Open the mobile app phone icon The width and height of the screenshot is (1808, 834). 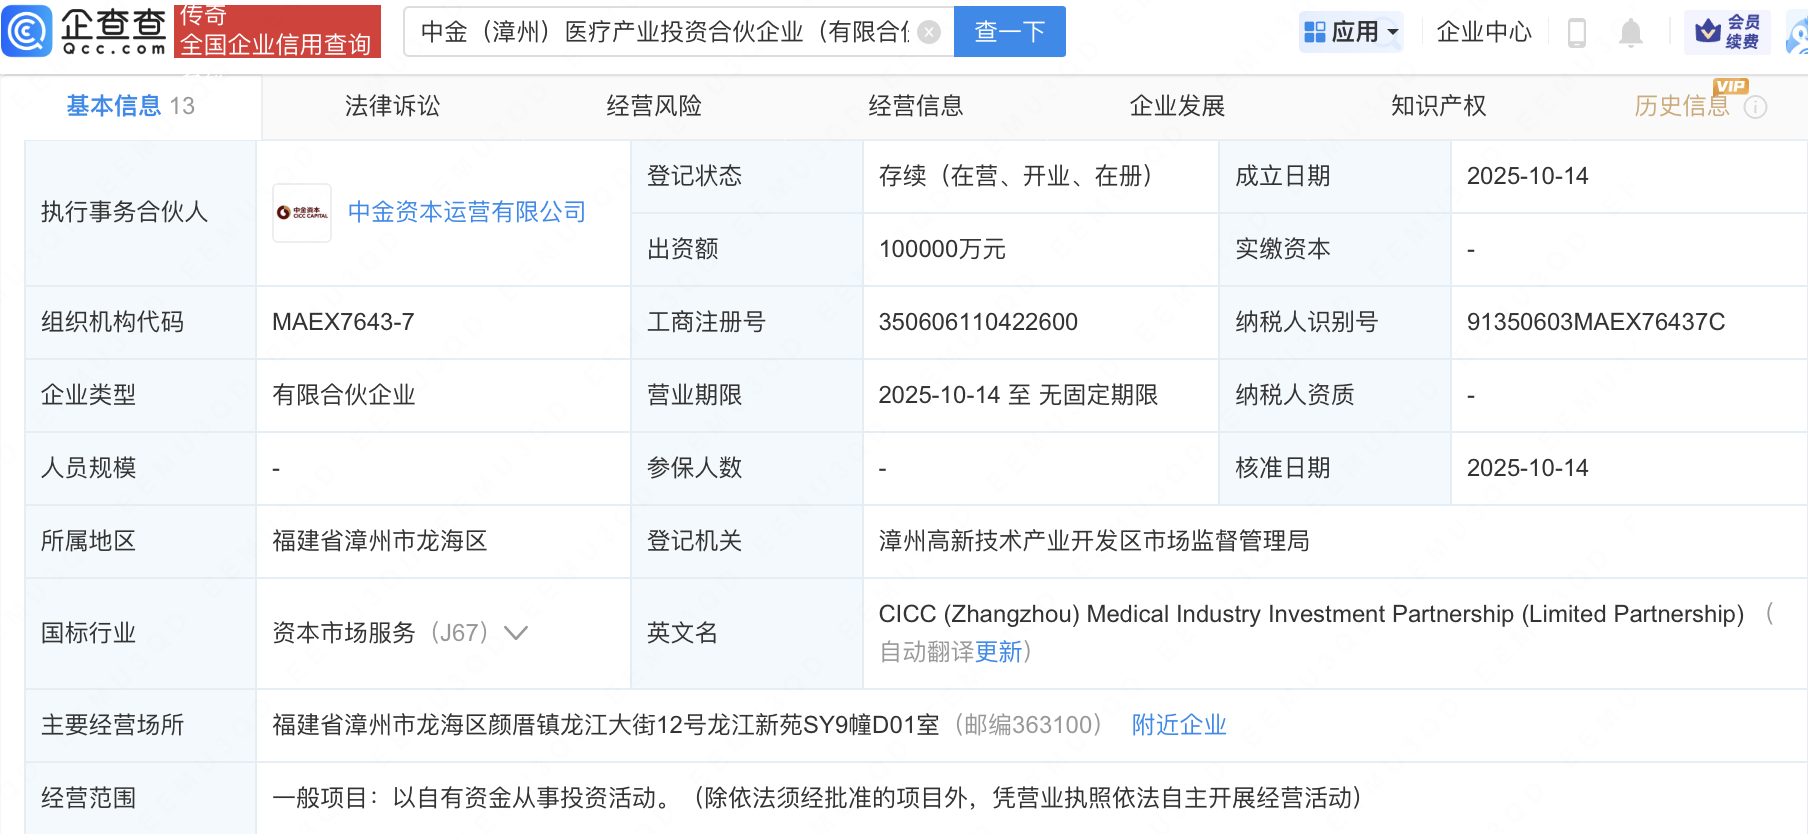(1577, 33)
